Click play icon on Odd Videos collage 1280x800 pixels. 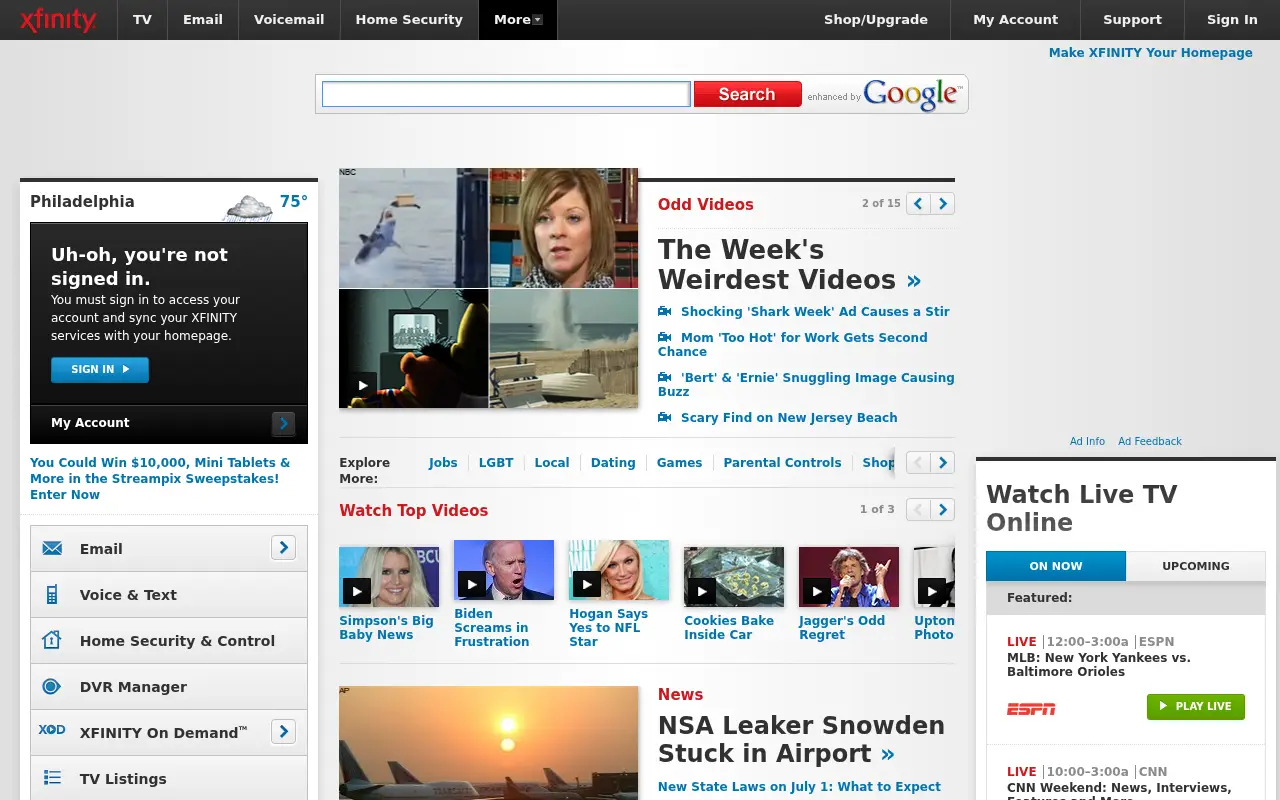362,385
